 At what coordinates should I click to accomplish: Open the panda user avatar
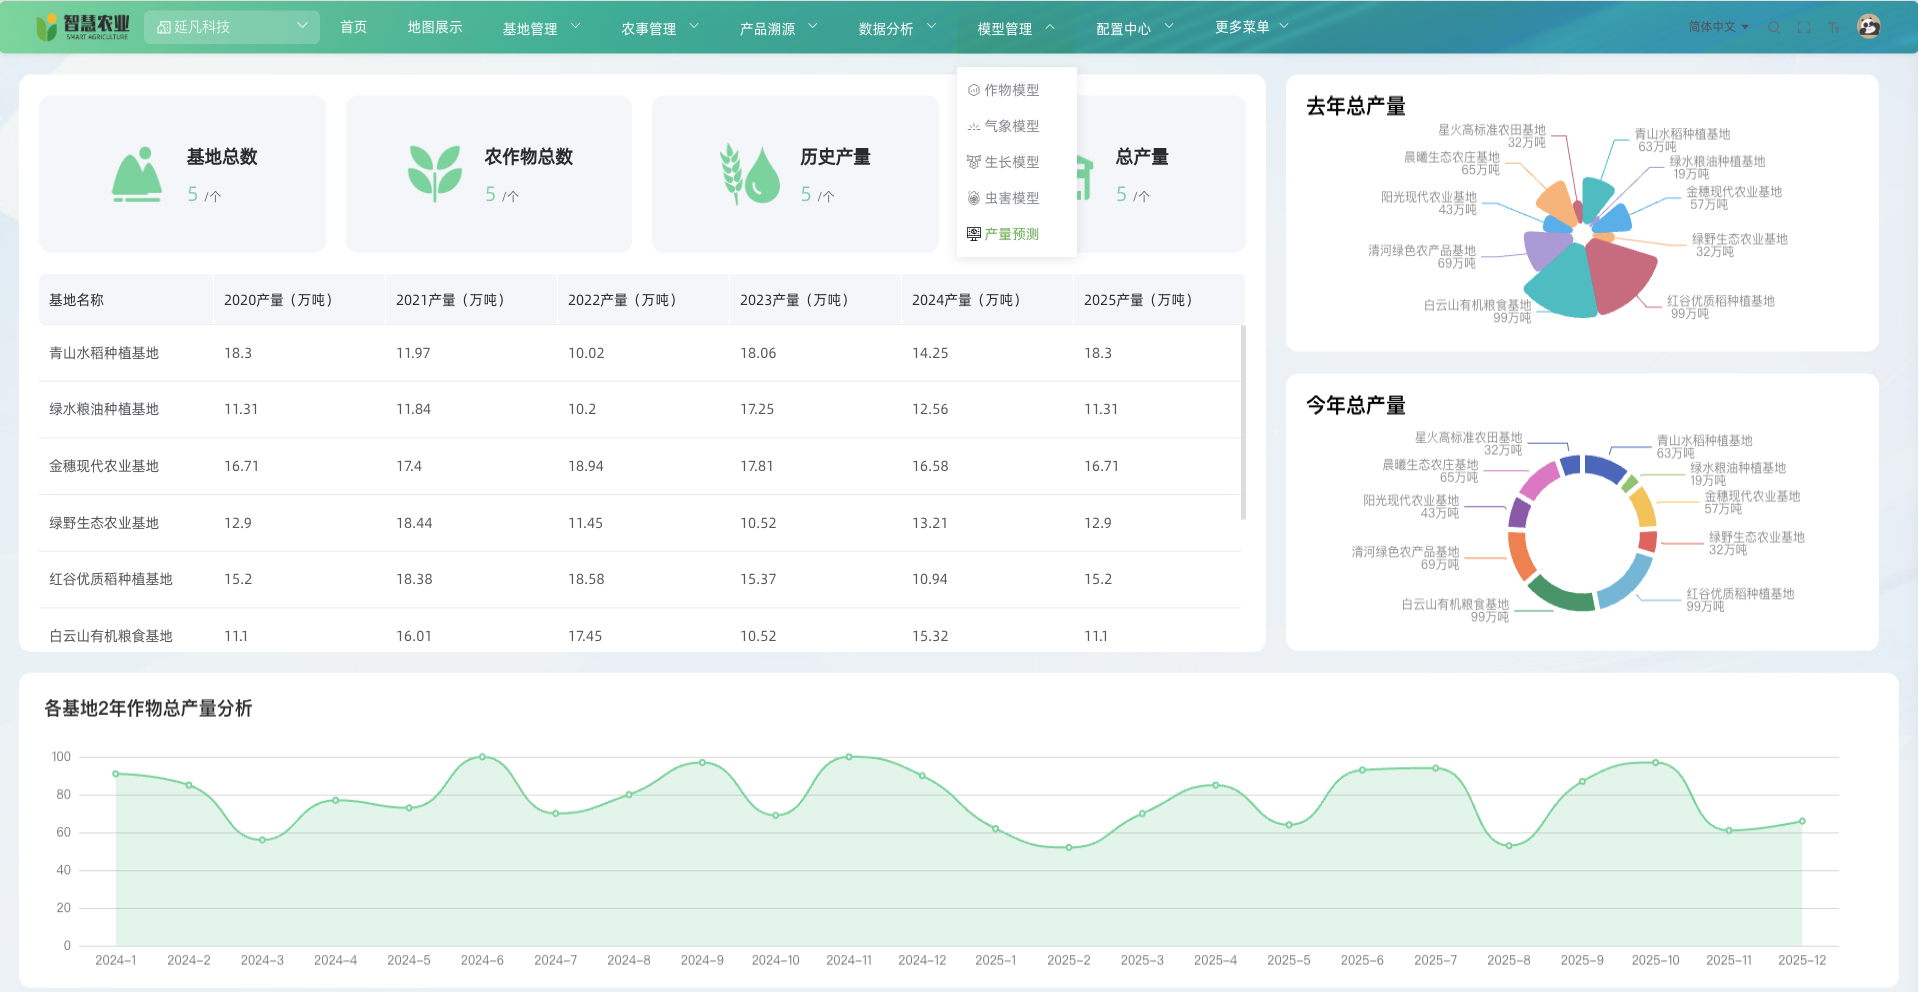pos(1869,27)
